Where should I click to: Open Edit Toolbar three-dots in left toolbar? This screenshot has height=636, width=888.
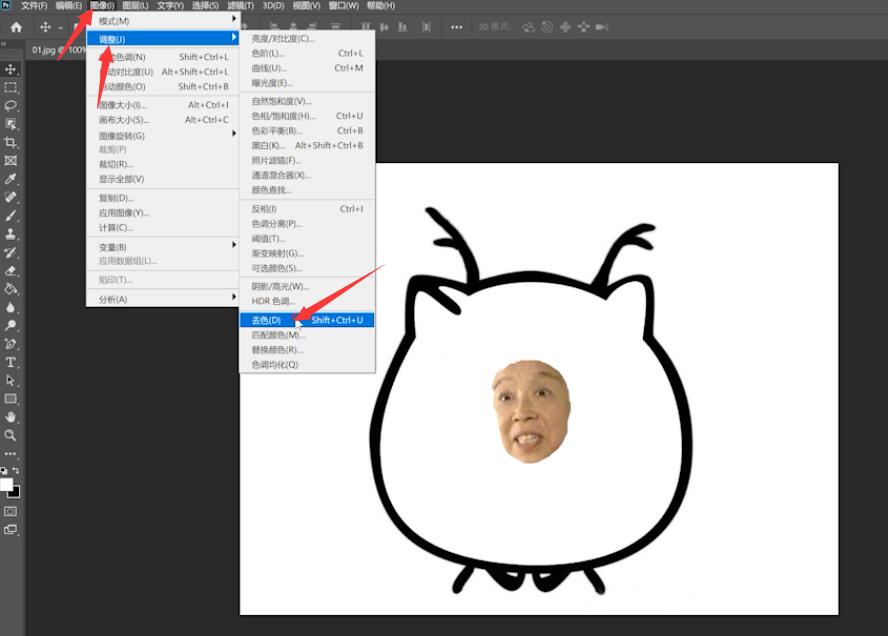point(10,454)
